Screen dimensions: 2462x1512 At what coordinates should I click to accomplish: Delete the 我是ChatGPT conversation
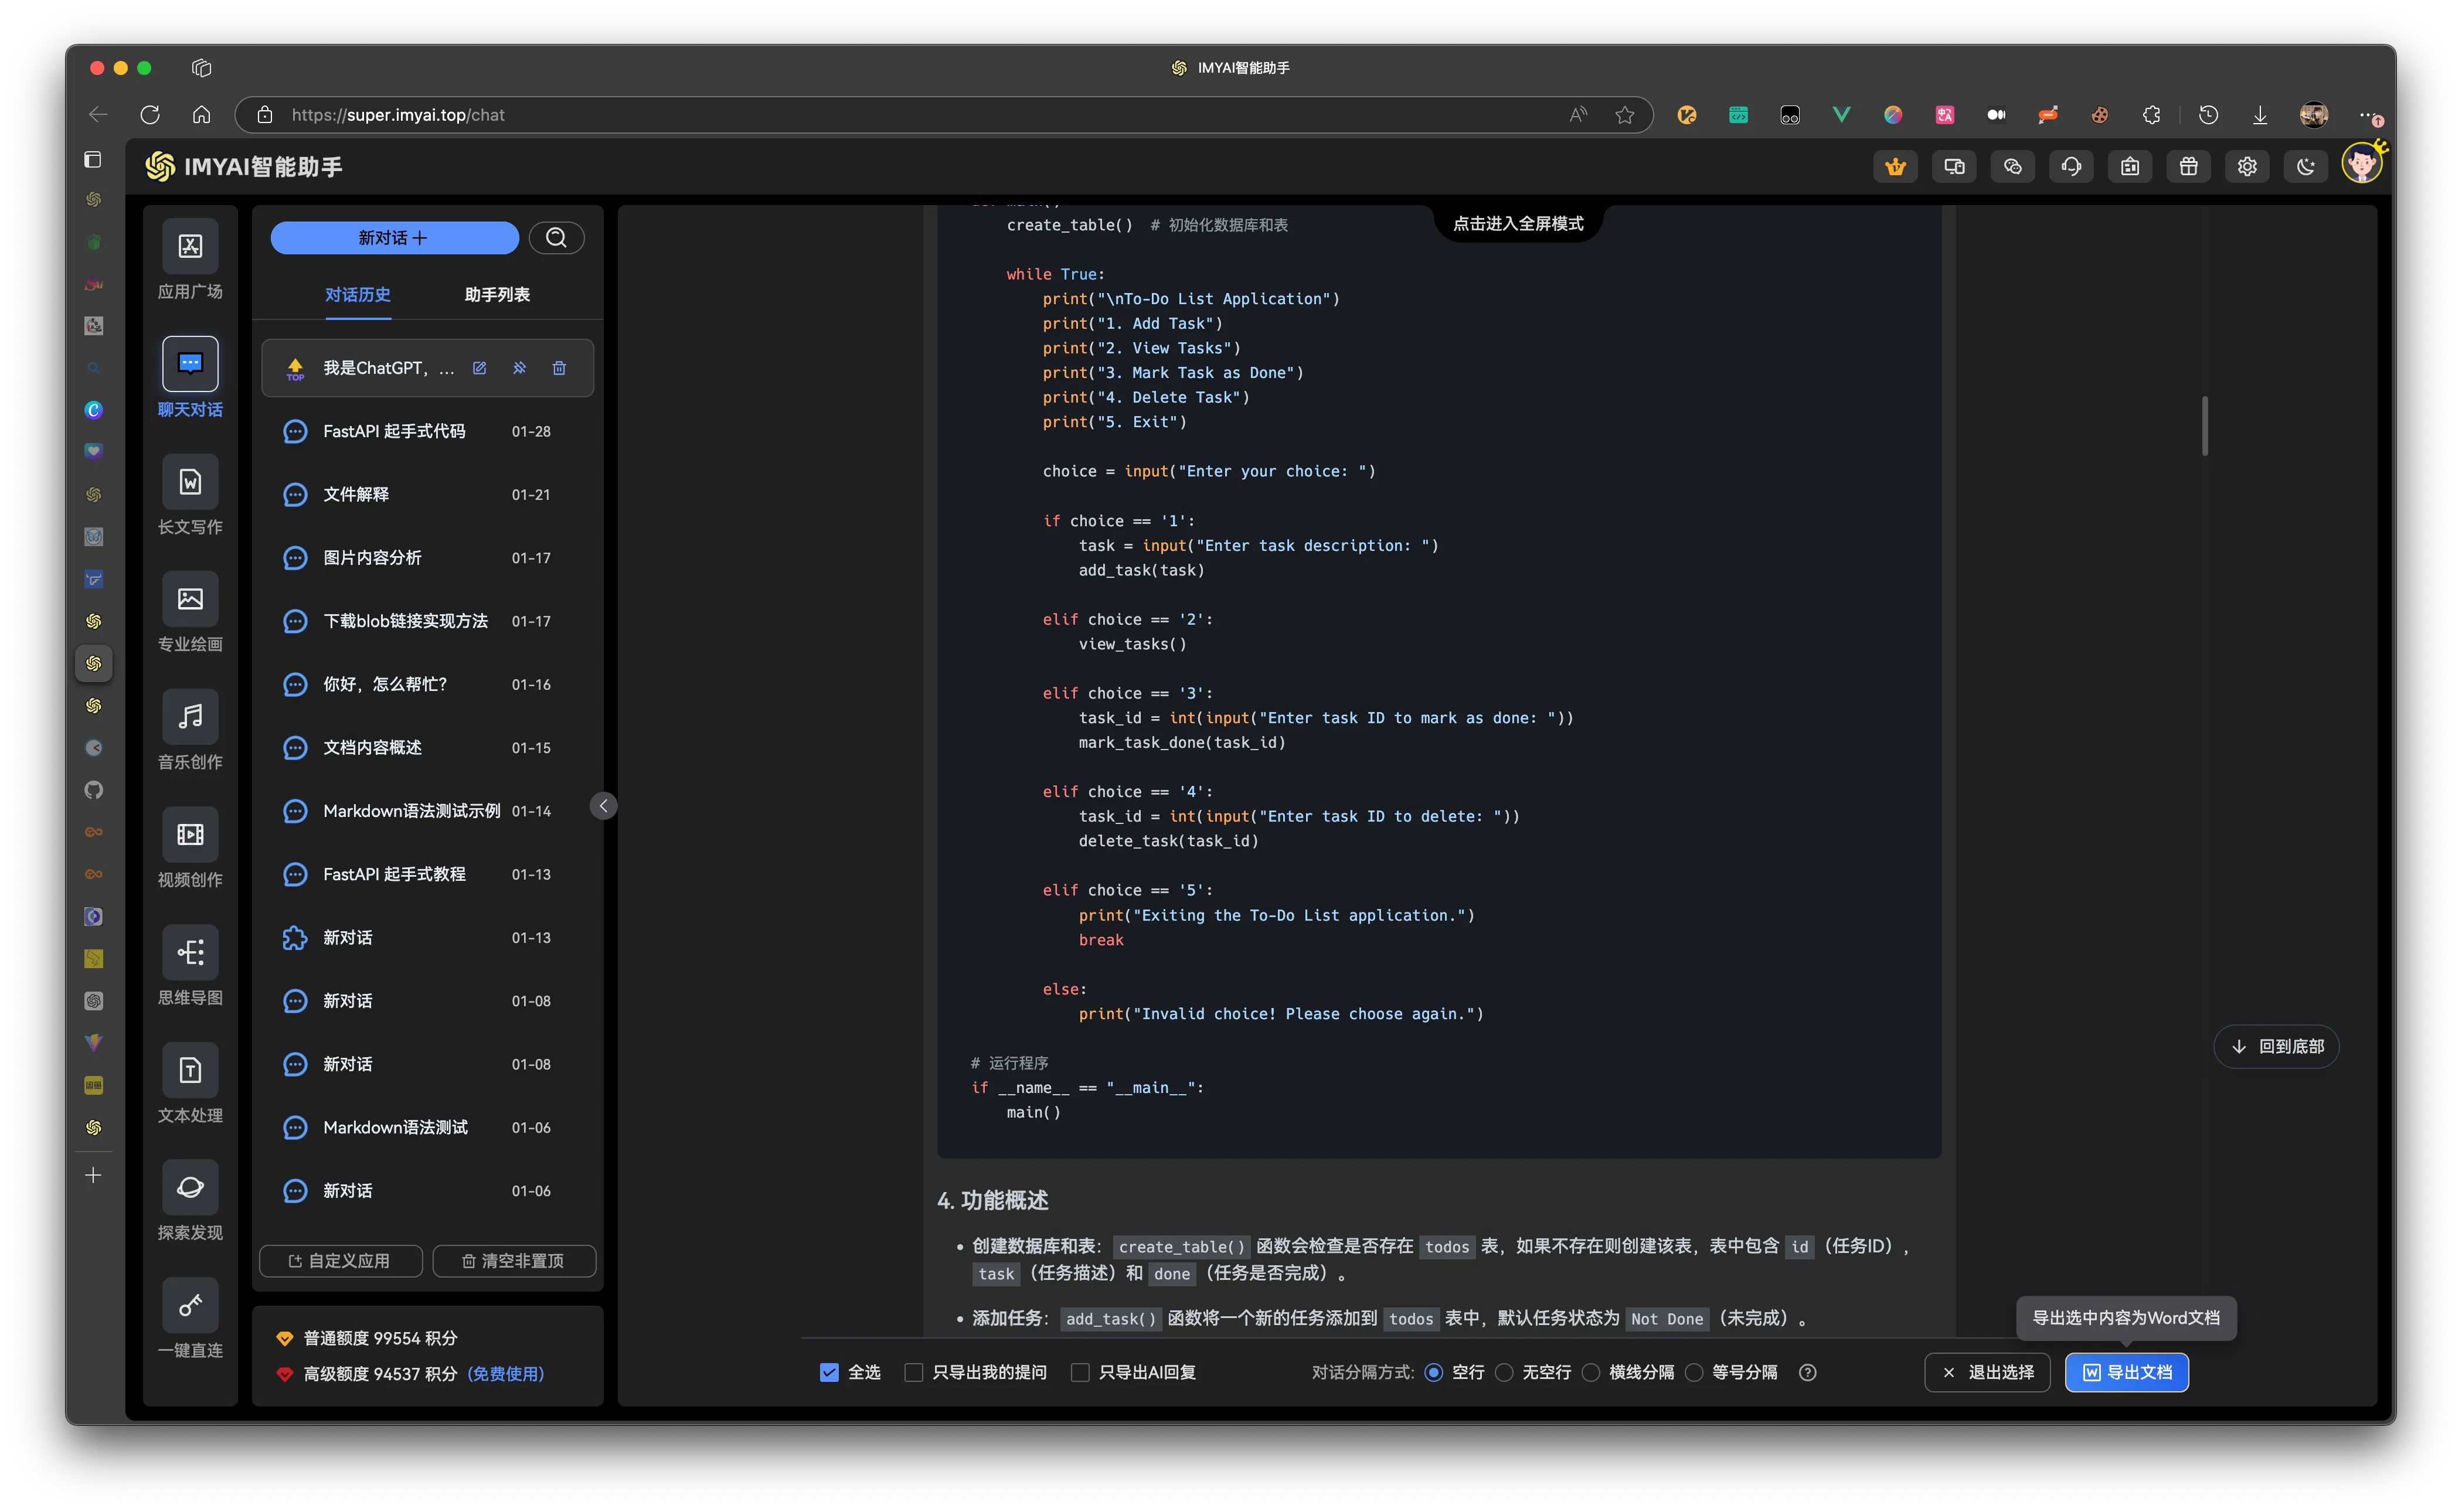click(x=559, y=368)
